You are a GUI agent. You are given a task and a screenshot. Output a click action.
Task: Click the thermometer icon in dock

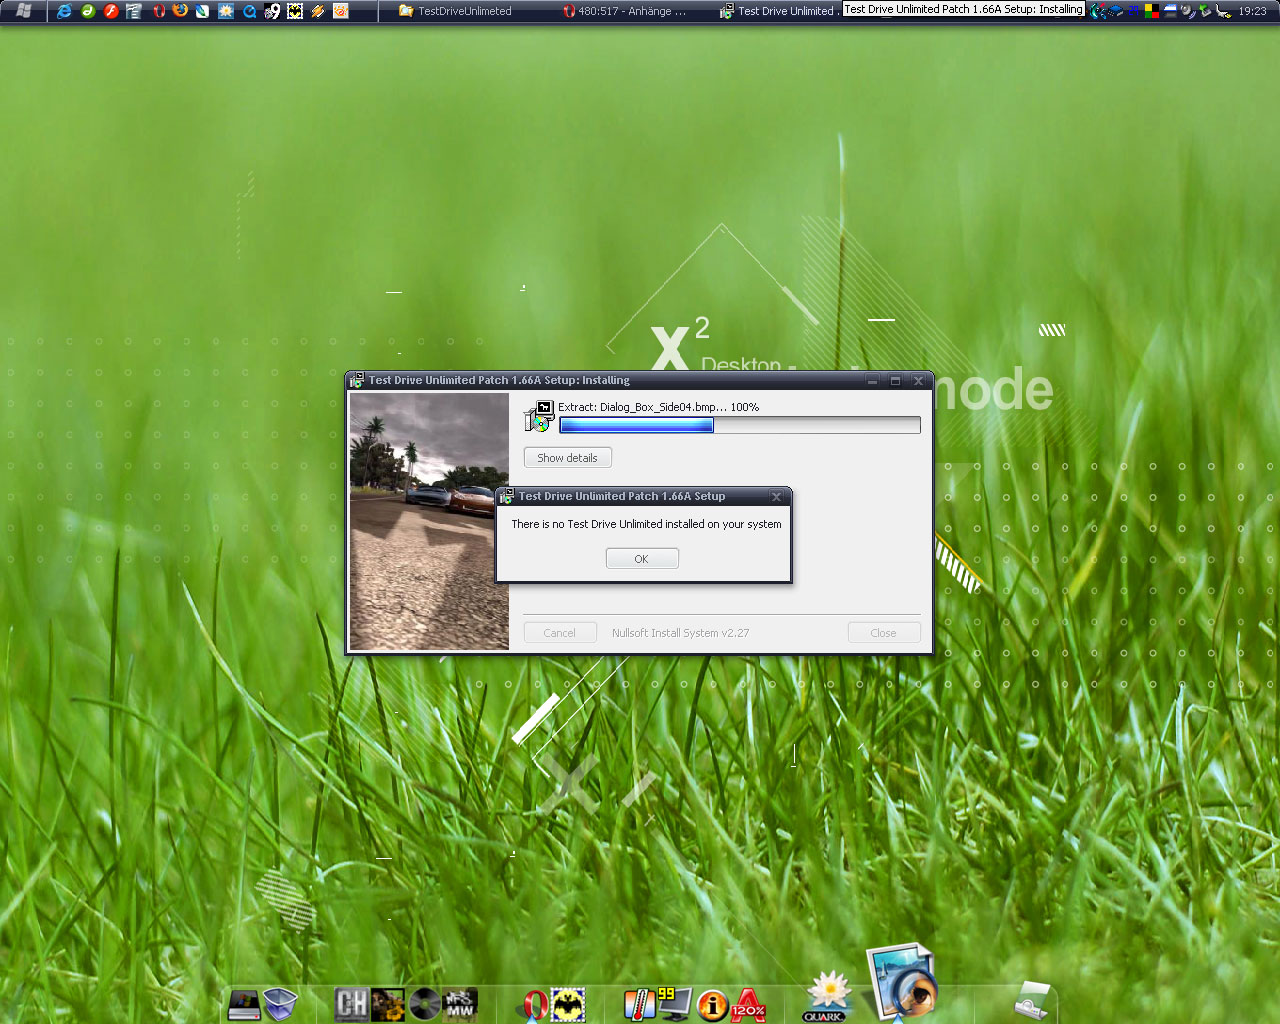pyautogui.click(x=638, y=1004)
